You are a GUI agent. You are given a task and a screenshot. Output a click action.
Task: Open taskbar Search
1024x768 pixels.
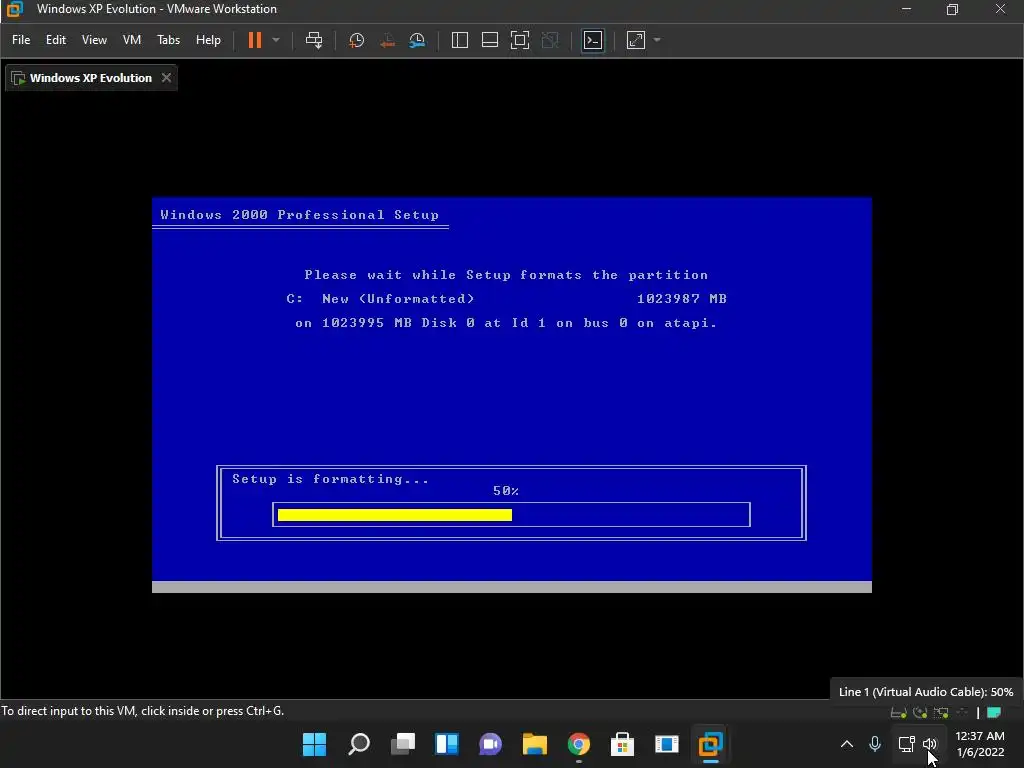pos(359,744)
